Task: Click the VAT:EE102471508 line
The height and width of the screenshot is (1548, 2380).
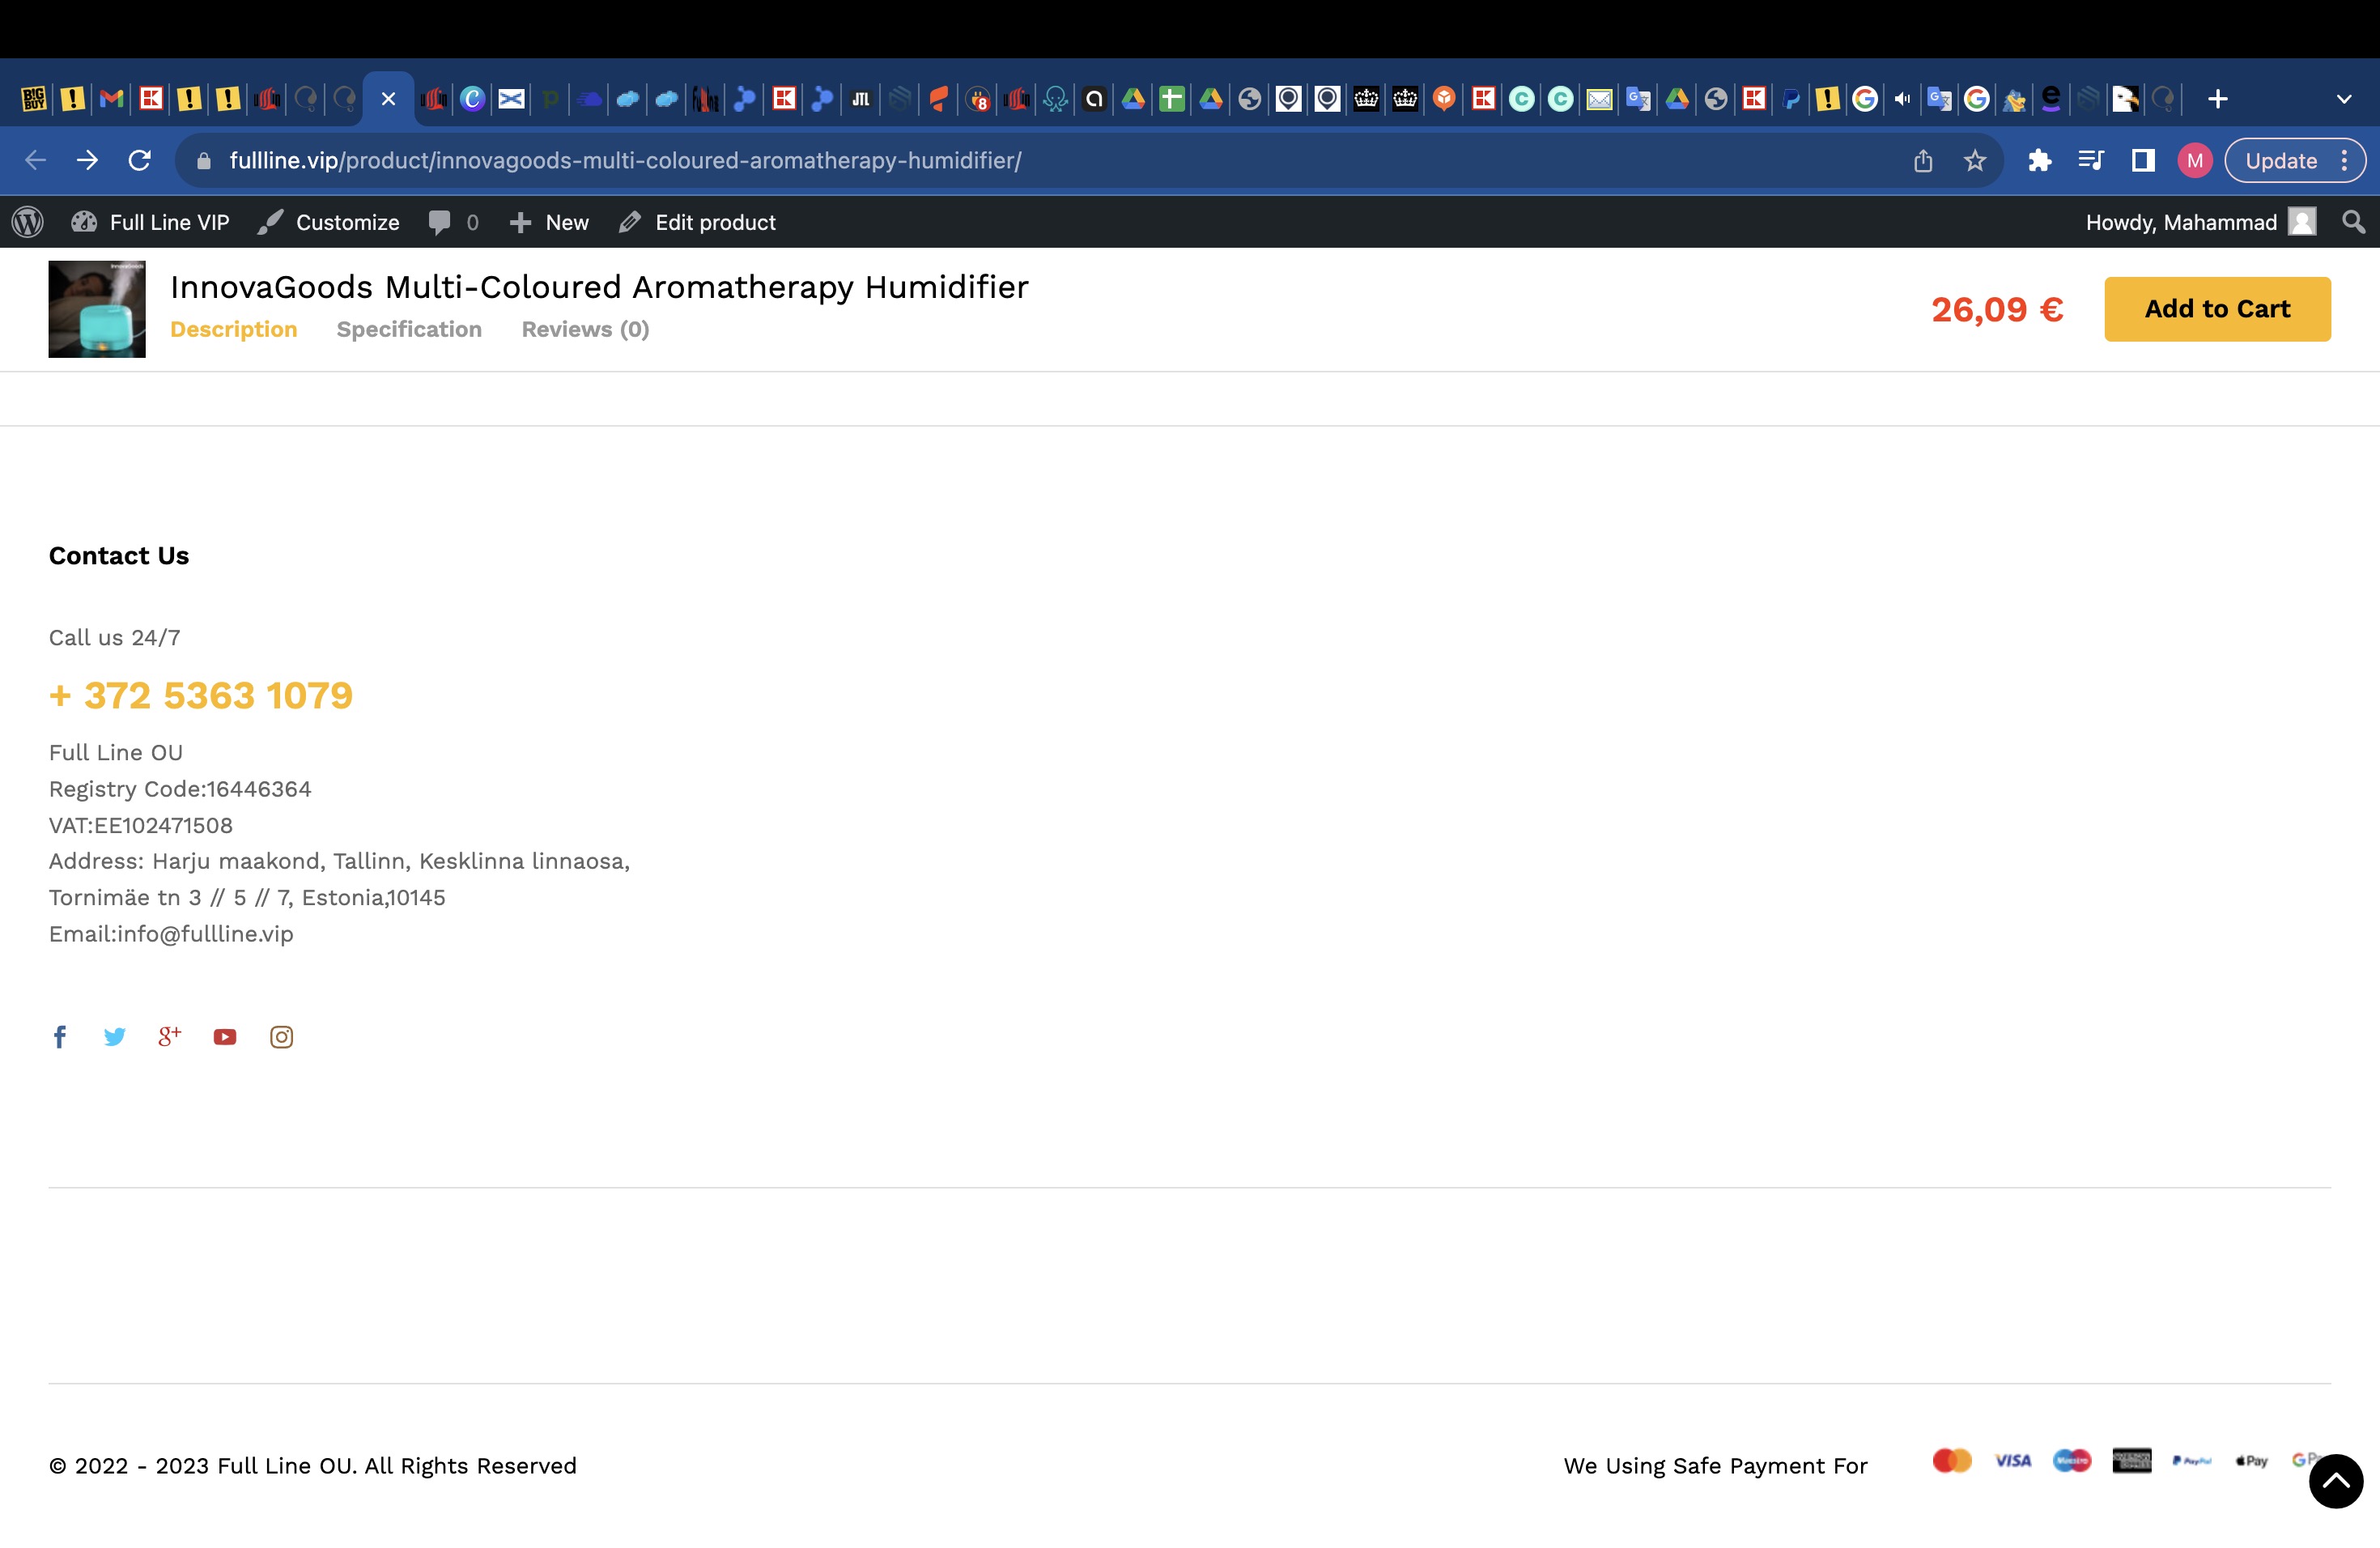Action: [x=141, y=825]
